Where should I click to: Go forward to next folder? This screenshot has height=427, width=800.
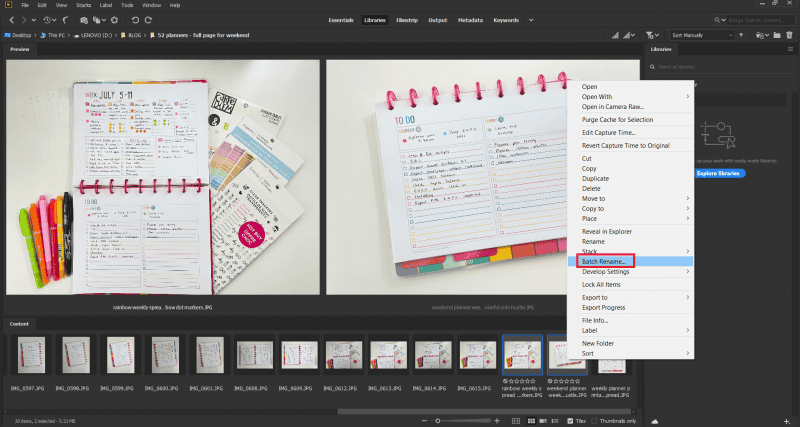(x=23, y=20)
